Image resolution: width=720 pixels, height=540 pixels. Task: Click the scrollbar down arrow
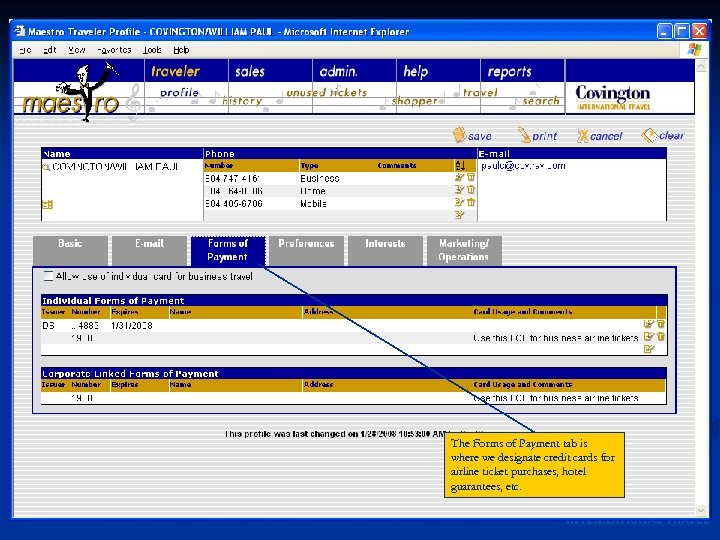coord(700,510)
